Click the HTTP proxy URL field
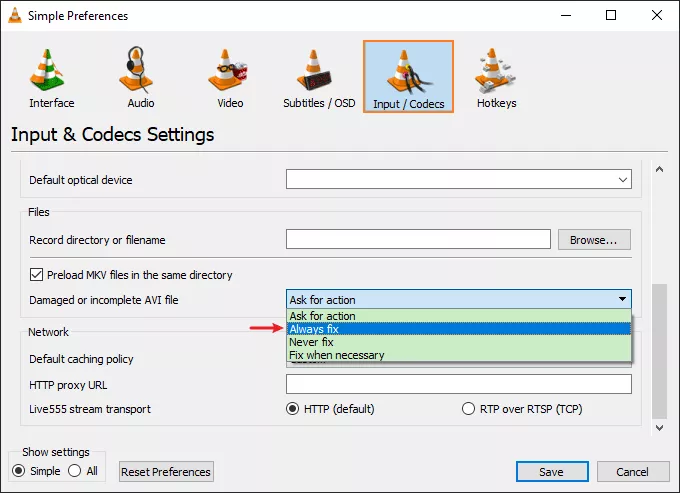This screenshot has height=493, width=680. pos(458,384)
